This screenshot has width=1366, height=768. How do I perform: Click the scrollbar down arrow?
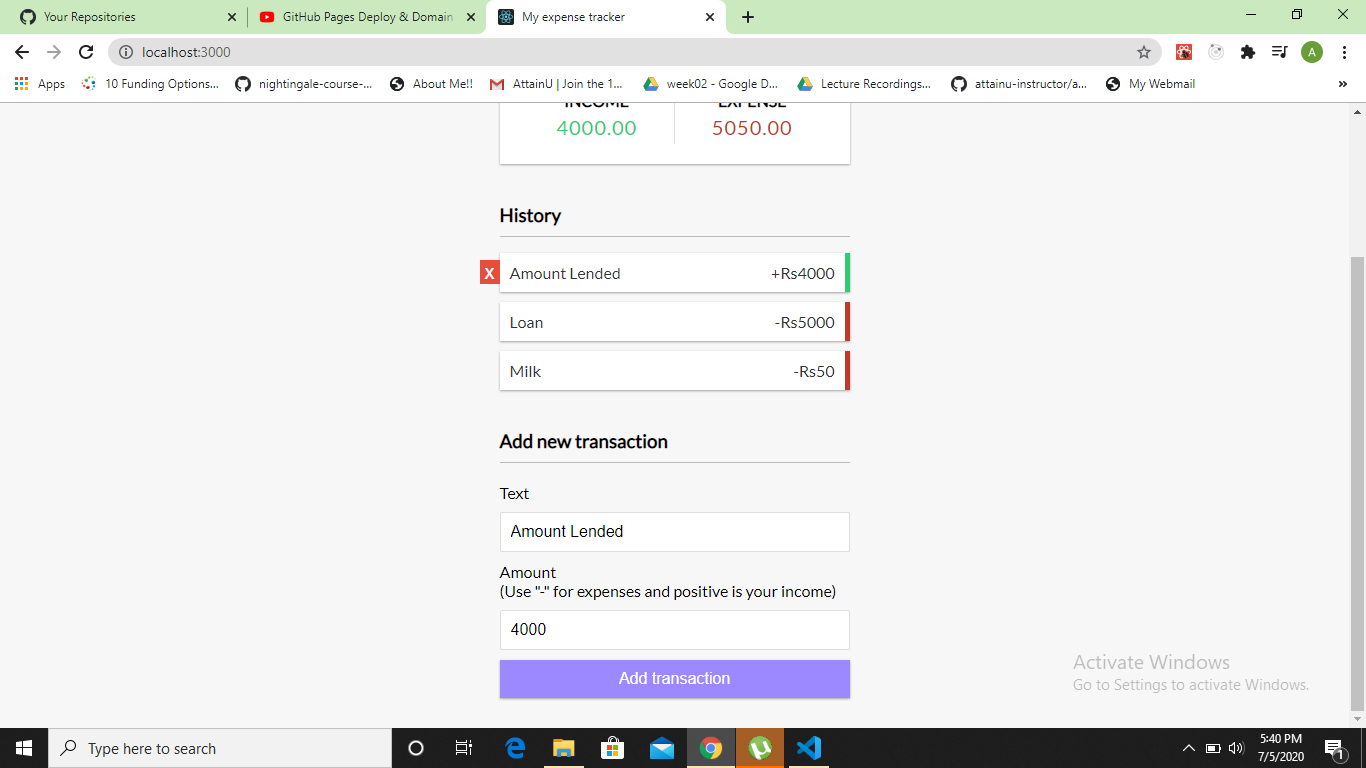click(x=1357, y=719)
